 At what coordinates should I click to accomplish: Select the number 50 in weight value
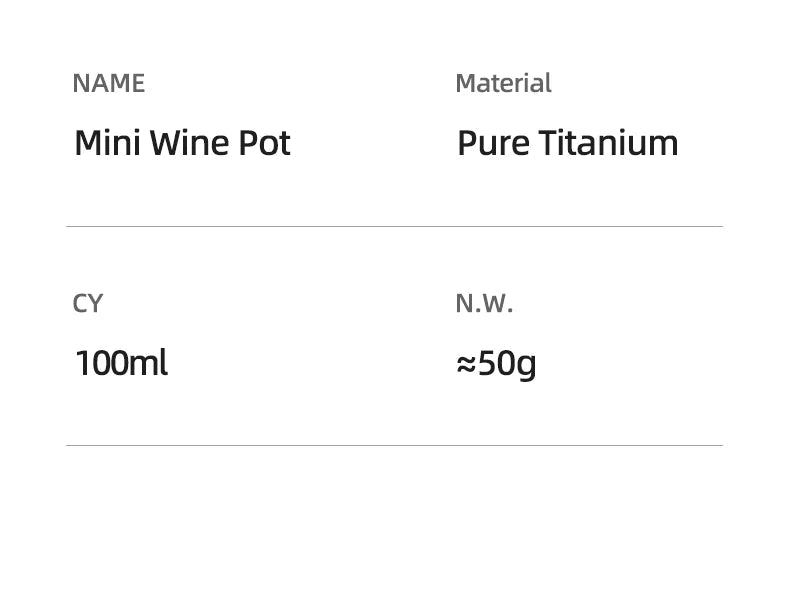[x=495, y=363]
